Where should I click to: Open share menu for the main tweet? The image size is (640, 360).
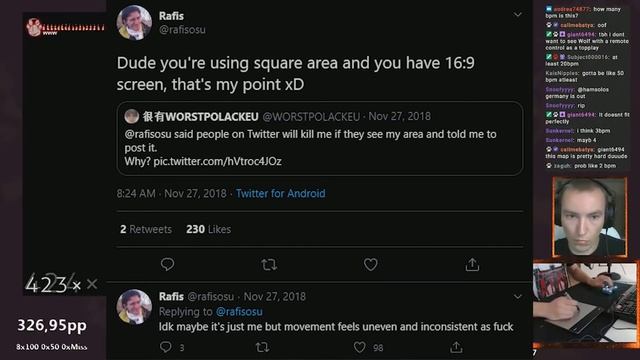472,264
